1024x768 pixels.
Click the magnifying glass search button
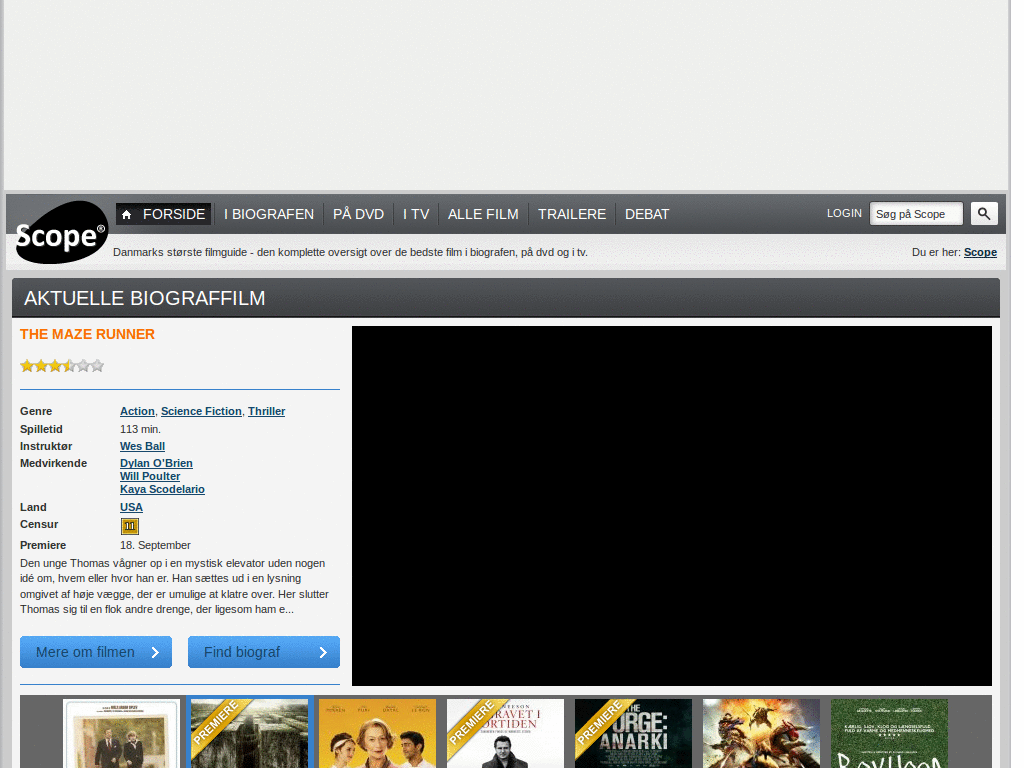[984, 214]
